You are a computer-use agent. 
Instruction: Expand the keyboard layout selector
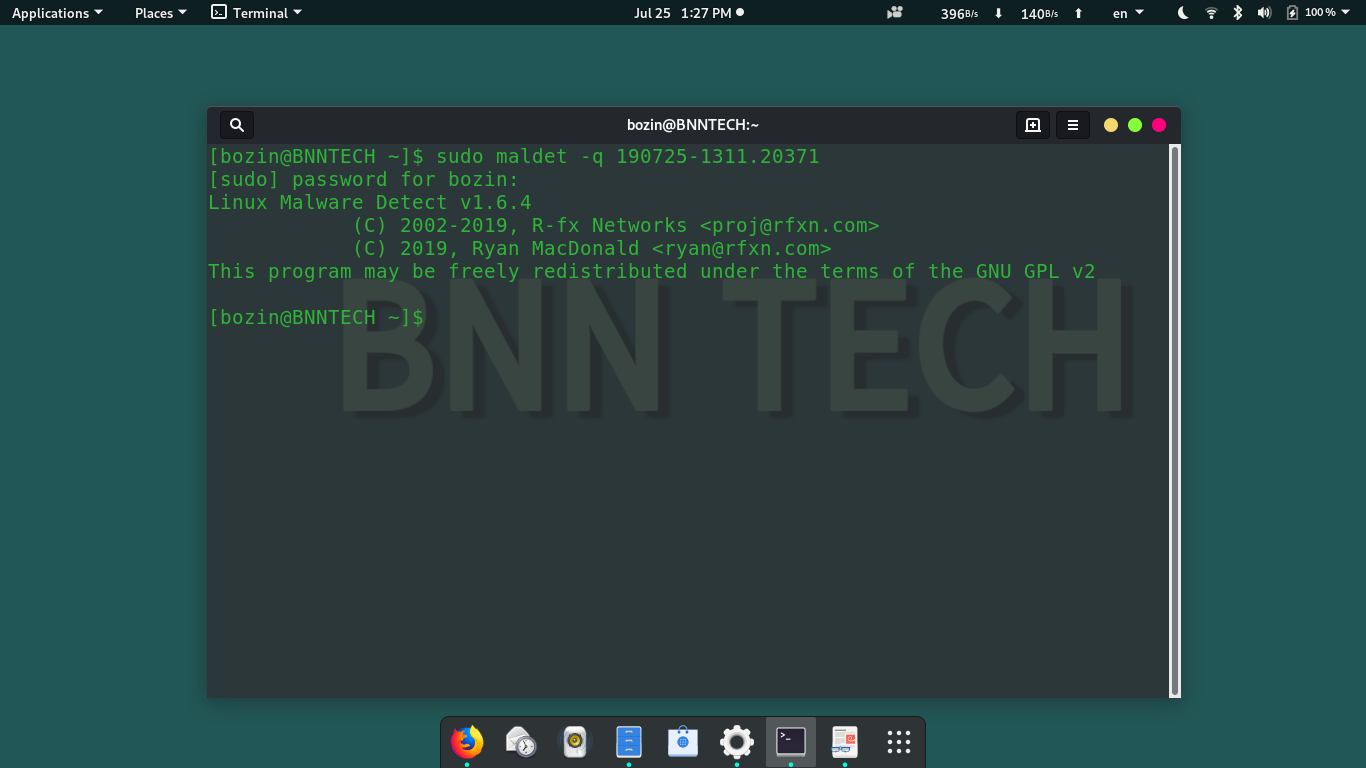click(x=1125, y=13)
